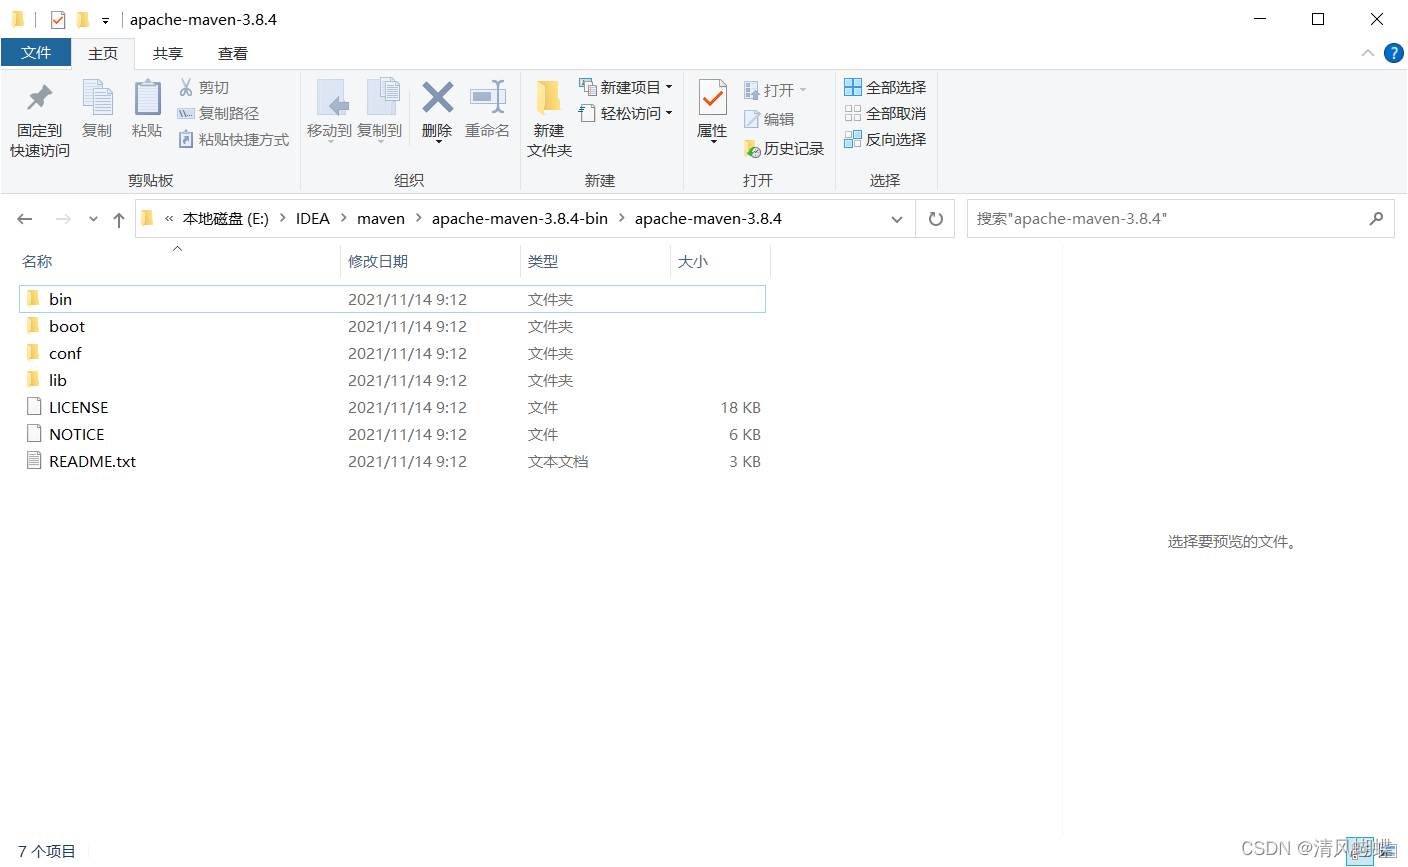Click IDEA in the address breadcrumb
Viewport: 1408px width, 867px height.
[x=312, y=218]
